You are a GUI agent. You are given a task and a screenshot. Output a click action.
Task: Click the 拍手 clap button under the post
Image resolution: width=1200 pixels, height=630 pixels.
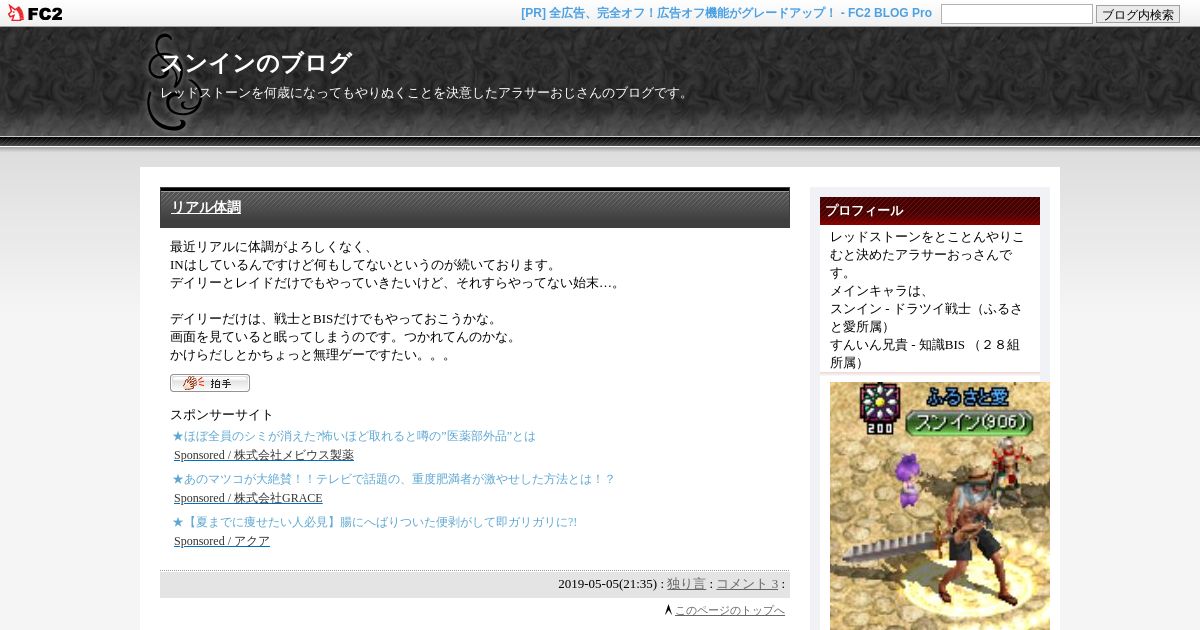pos(210,383)
